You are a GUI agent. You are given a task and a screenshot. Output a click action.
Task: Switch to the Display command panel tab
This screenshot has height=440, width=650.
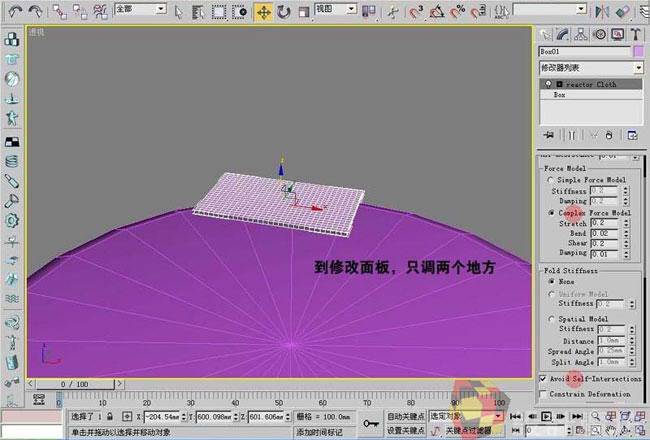[617, 35]
